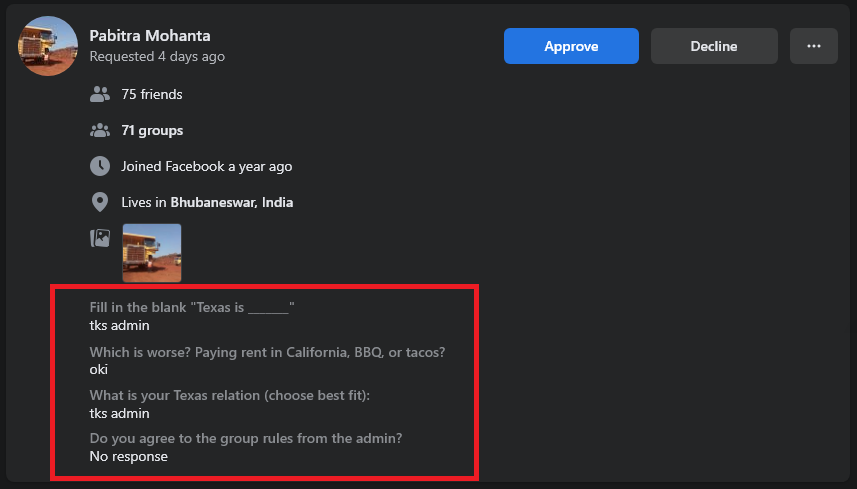The height and width of the screenshot is (489, 857).
Task: Select the Fill in the blank Texas question
Action: click(x=192, y=307)
